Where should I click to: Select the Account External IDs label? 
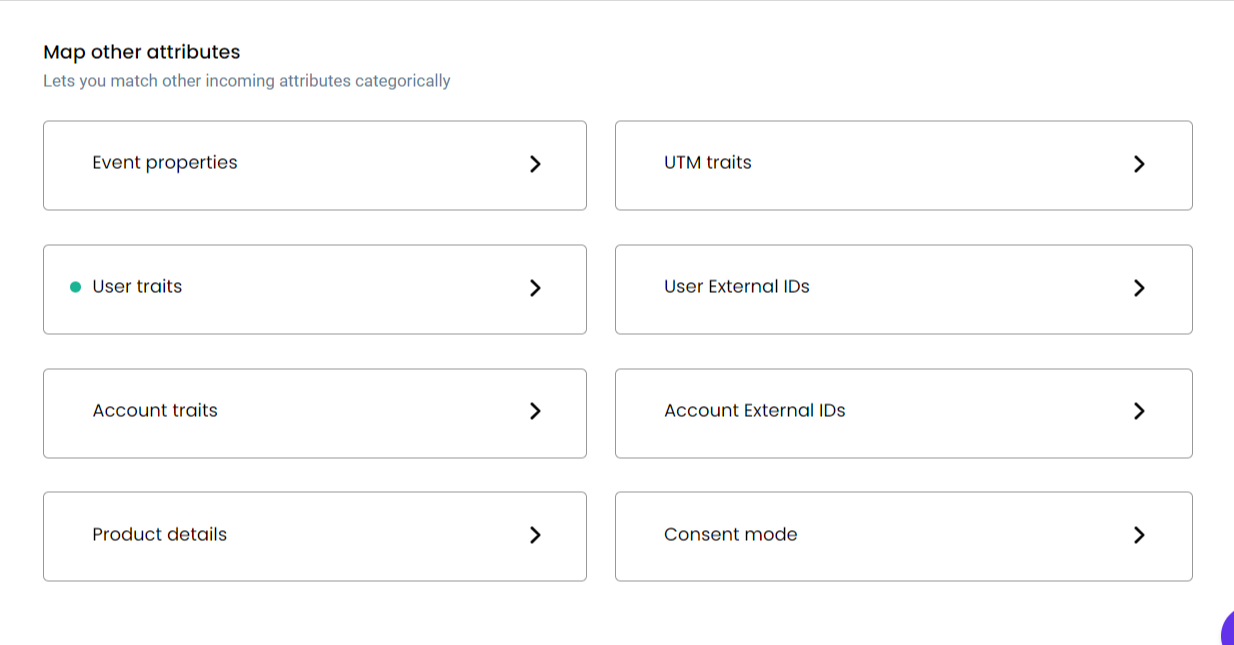755,410
